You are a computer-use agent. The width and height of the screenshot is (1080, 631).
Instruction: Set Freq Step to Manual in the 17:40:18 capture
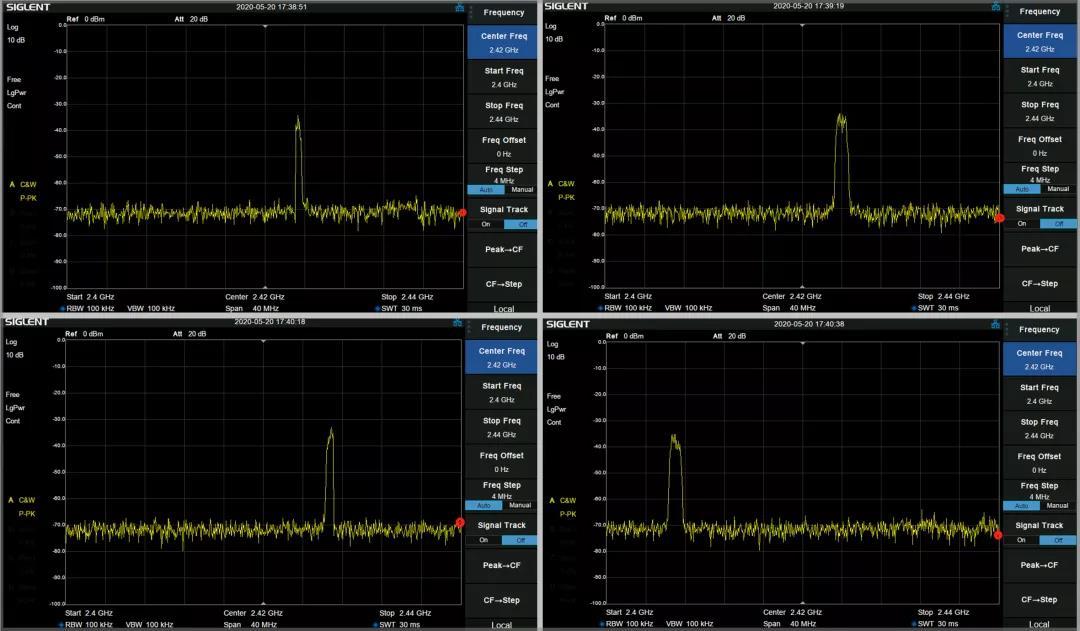(519, 505)
